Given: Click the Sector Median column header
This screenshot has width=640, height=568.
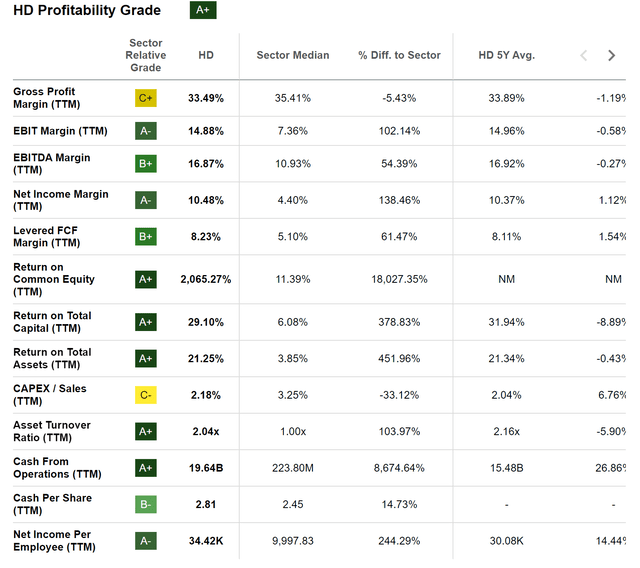Looking at the screenshot, I should point(293,55).
